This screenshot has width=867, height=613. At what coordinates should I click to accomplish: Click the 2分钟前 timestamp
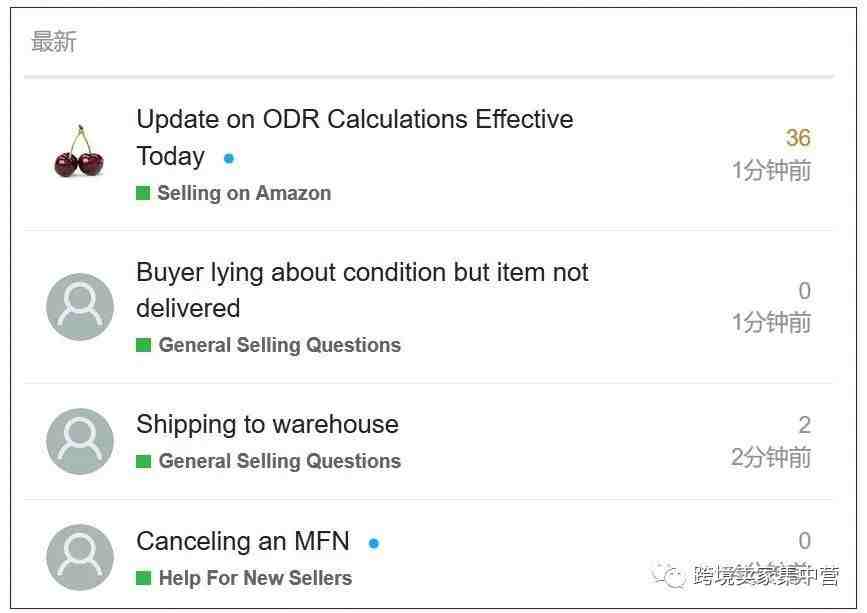point(771,458)
